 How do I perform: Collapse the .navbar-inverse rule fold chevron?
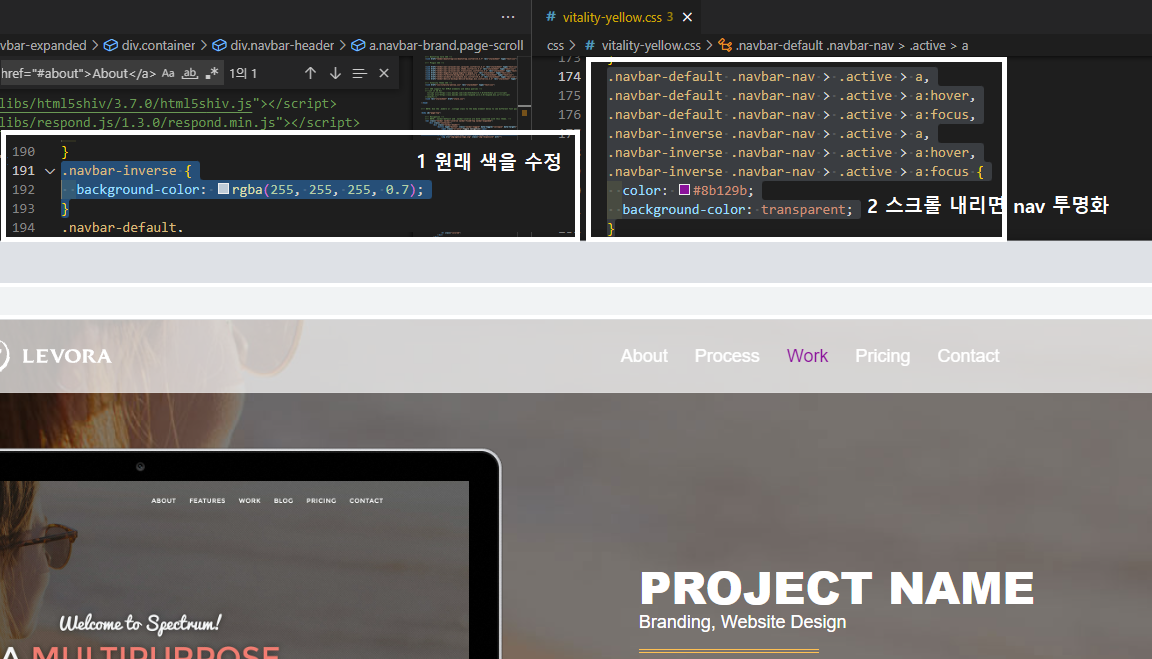point(50,170)
